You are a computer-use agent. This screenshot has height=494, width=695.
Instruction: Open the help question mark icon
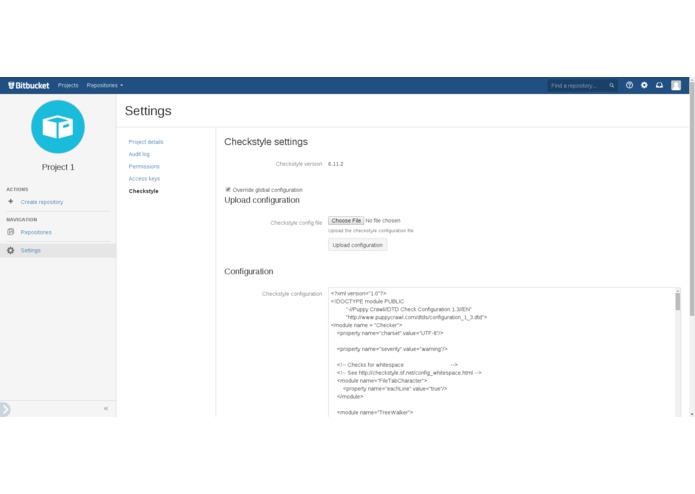[629, 85]
